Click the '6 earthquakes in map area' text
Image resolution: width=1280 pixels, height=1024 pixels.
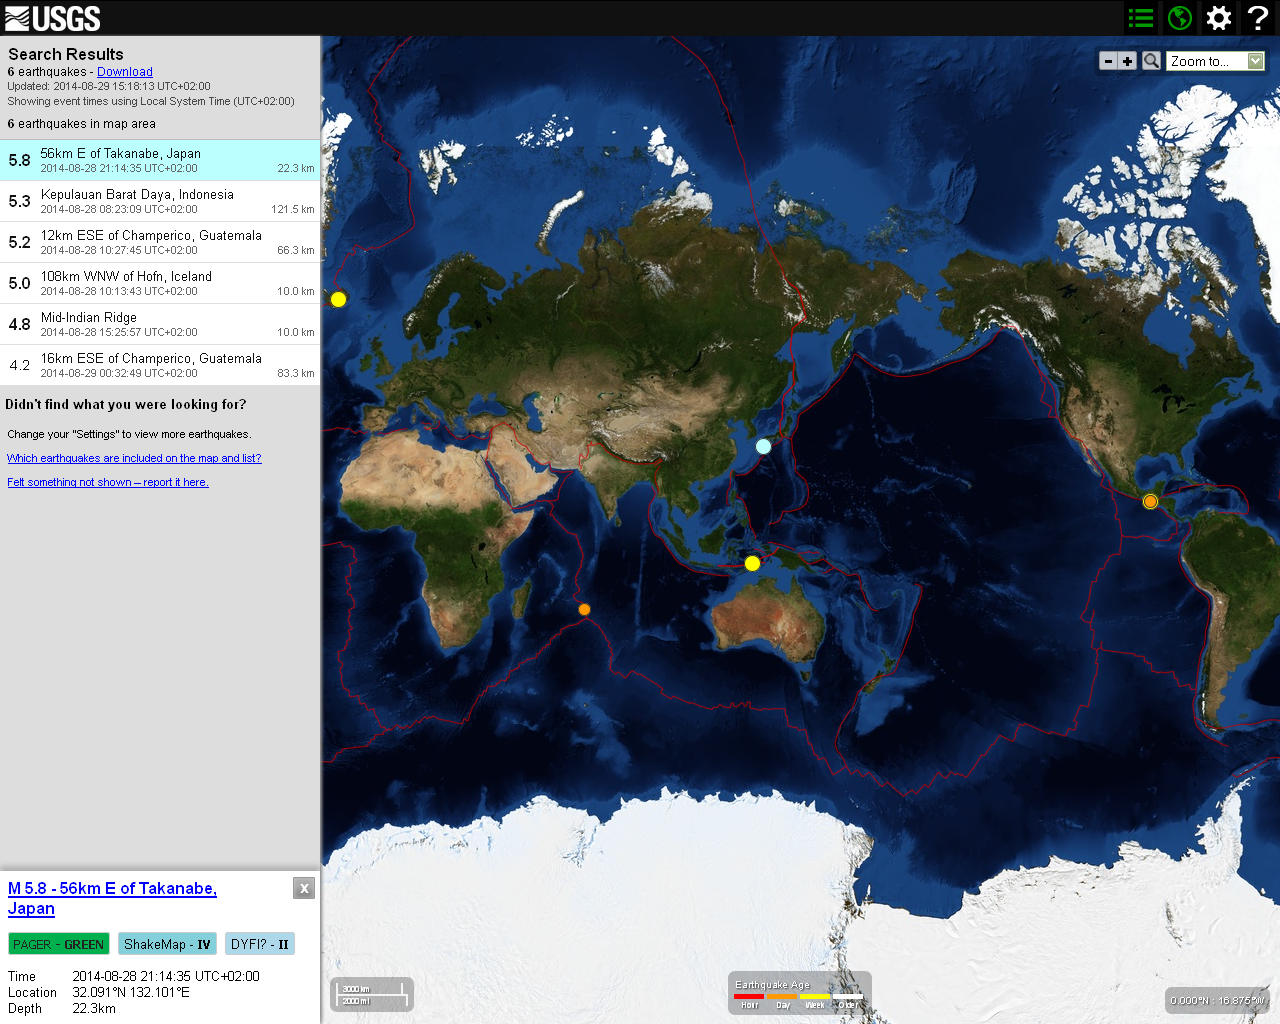[x=82, y=124]
